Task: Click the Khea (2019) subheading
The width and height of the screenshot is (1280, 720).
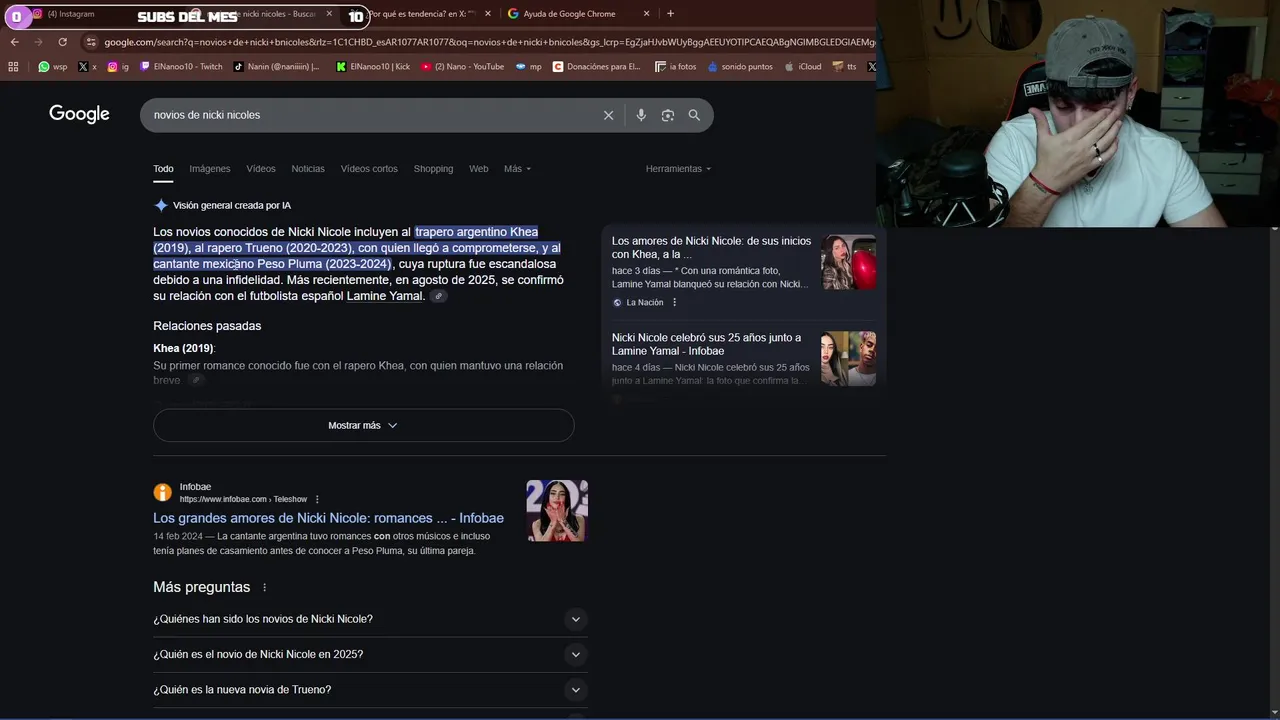Action: (184, 348)
